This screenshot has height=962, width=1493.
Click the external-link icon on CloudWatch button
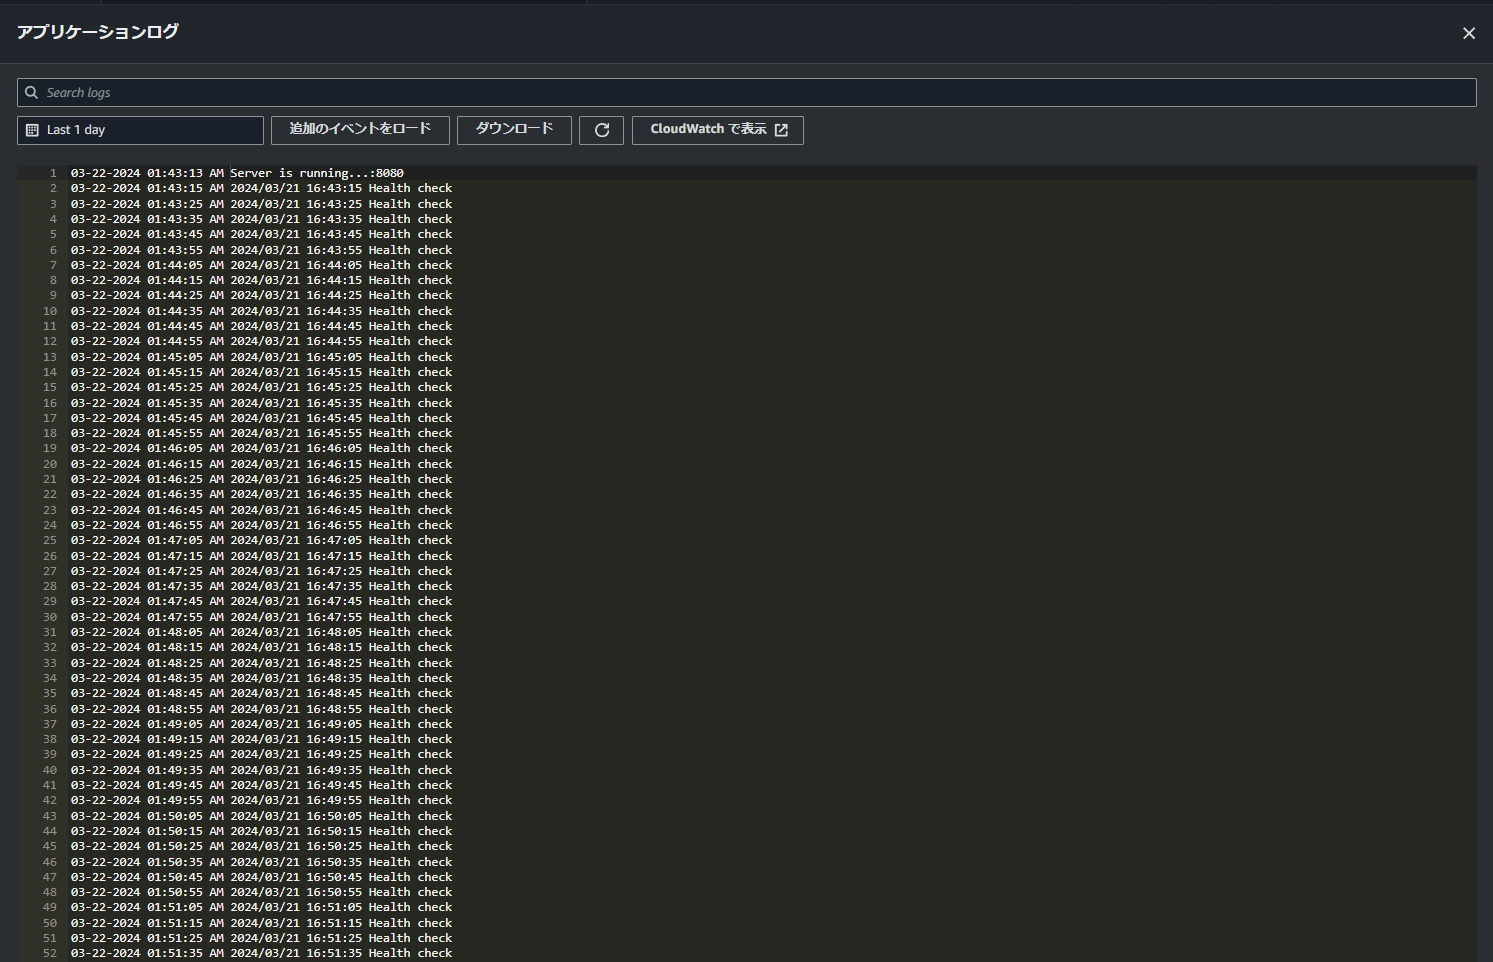point(782,129)
